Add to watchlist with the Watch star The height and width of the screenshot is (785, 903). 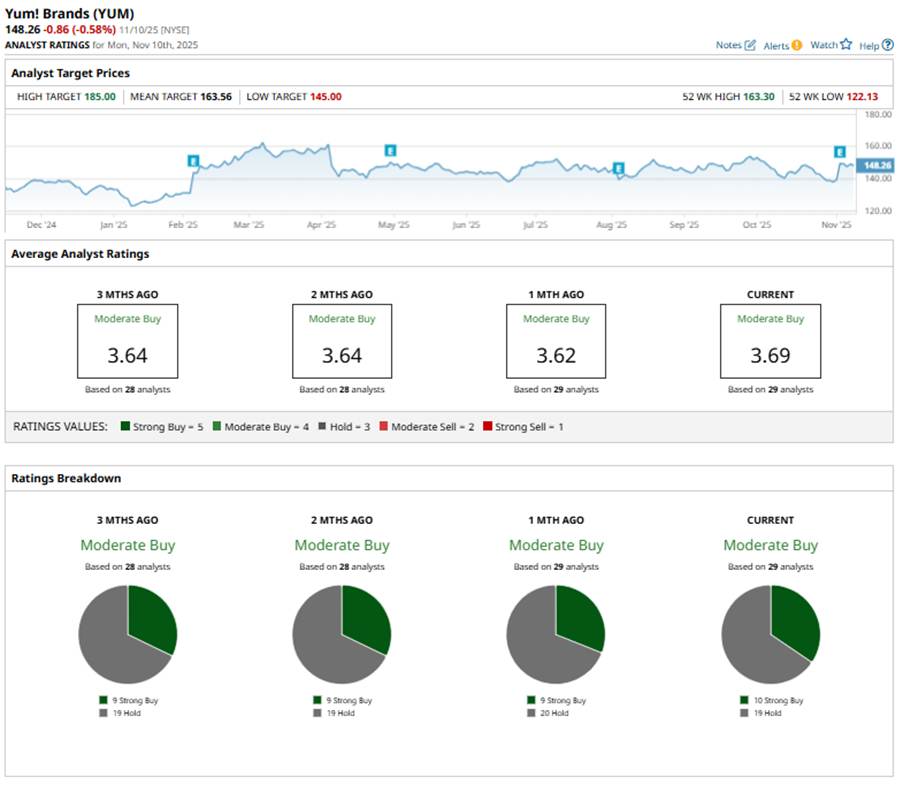[846, 44]
